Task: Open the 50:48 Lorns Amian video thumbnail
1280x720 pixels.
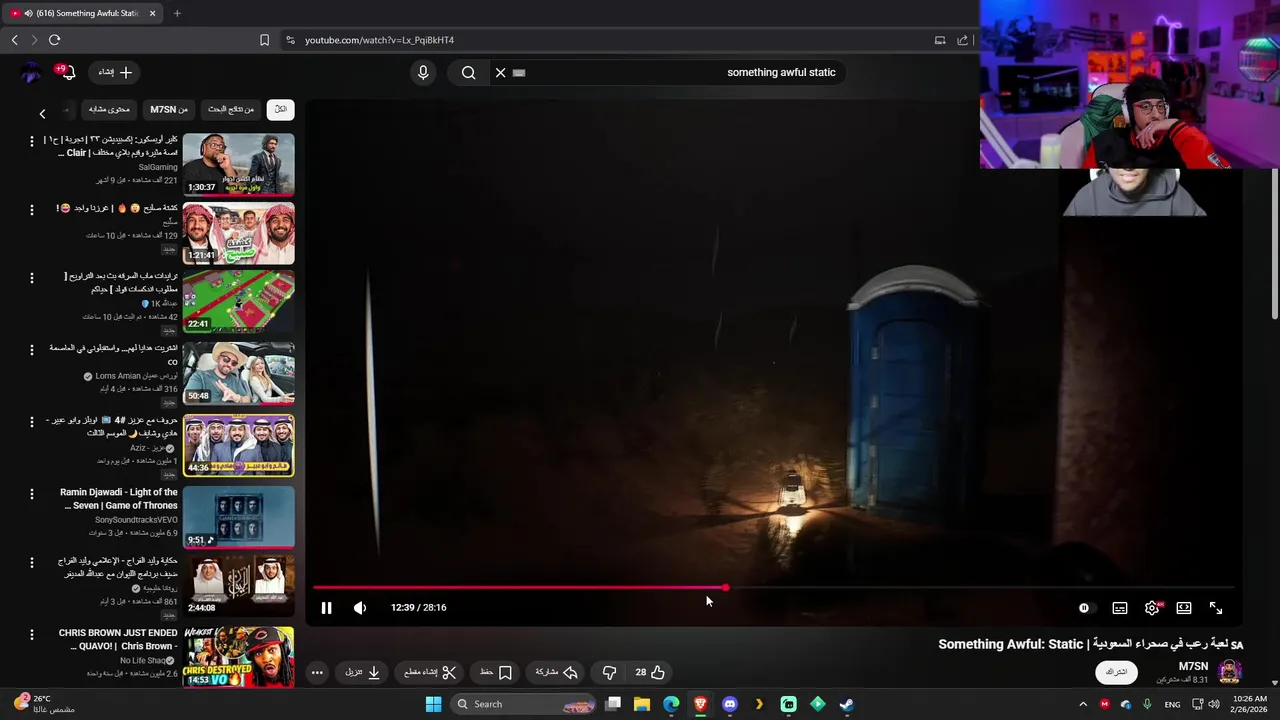Action: tap(238, 373)
